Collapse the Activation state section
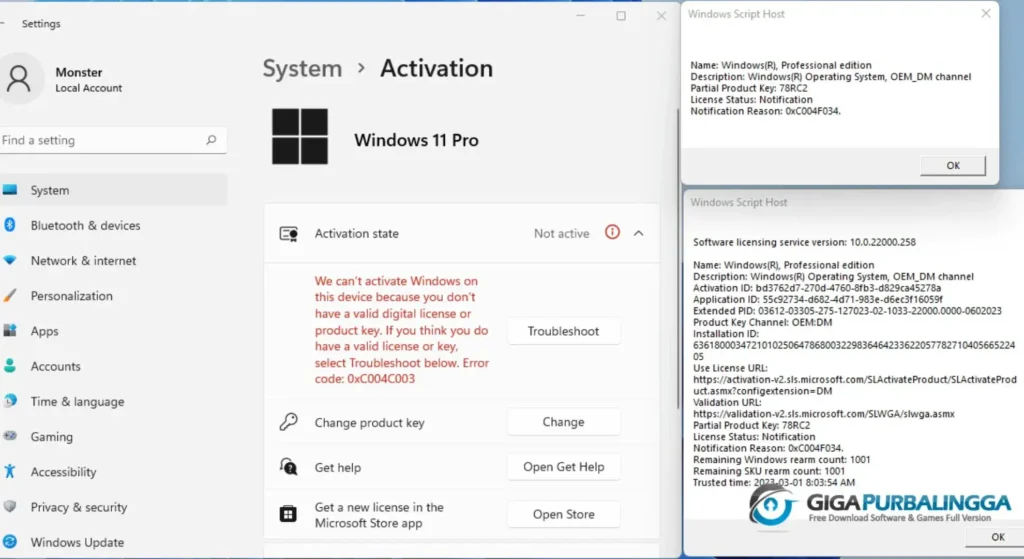This screenshot has height=559, width=1024. 639,233
